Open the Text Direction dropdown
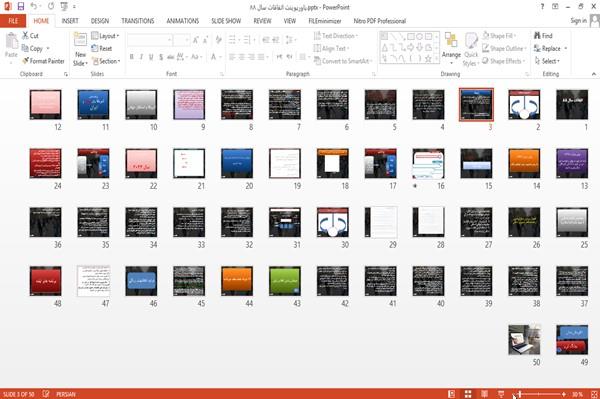 (x=336, y=36)
